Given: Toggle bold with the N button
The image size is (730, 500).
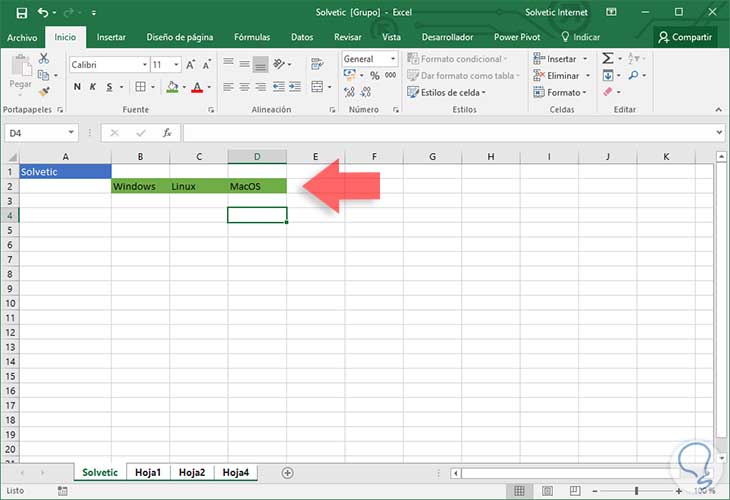Looking at the screenshot, I should point(77,87).
